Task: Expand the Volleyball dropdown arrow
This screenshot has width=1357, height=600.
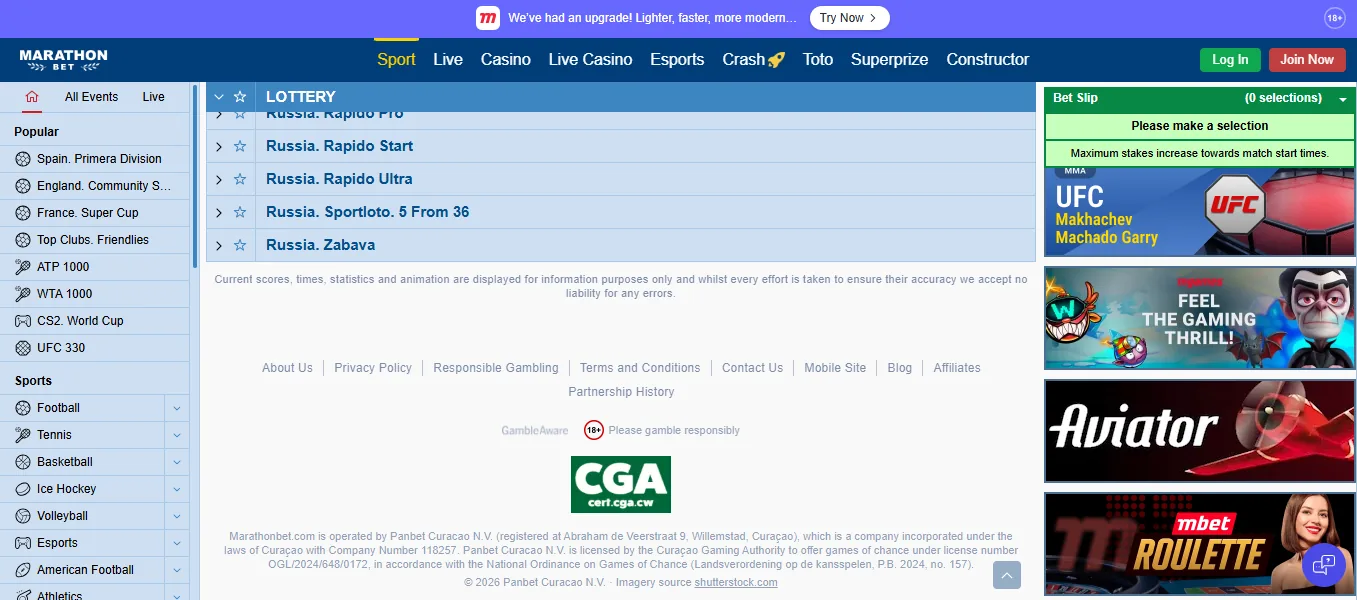Action: coord(177,516)
